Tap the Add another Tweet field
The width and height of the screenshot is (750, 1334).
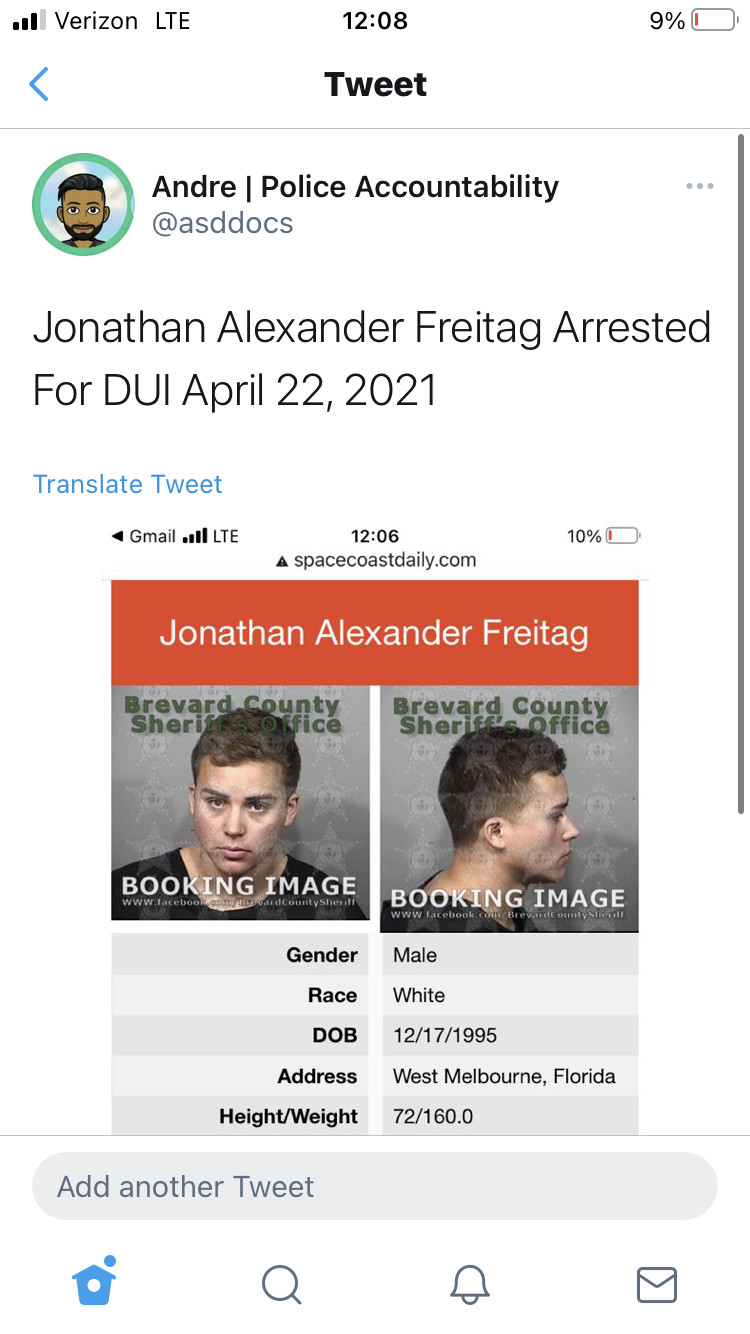tap(375, 1187)
